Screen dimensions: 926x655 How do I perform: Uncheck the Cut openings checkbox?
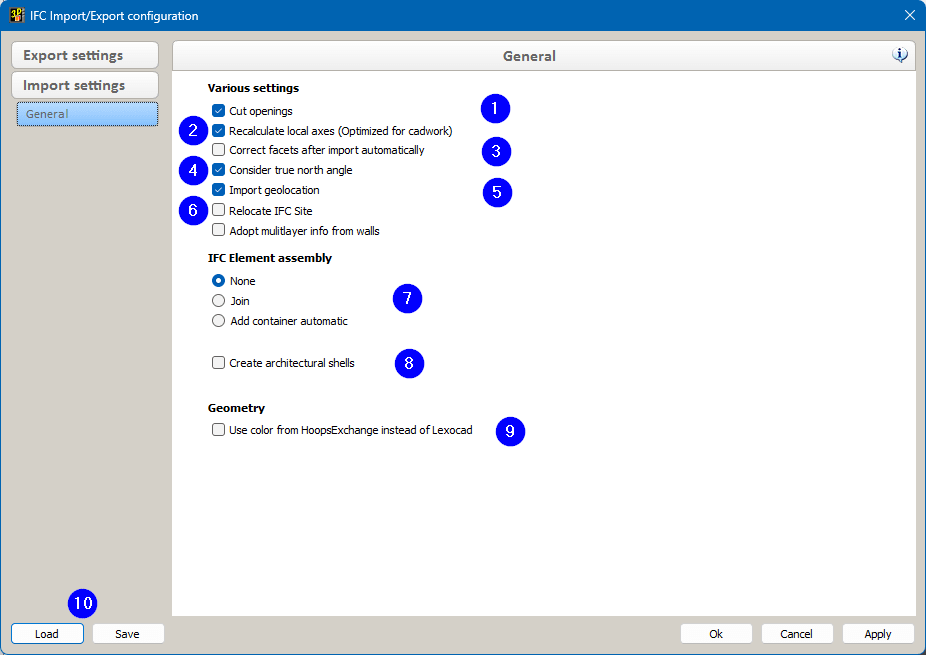point(218,111)
